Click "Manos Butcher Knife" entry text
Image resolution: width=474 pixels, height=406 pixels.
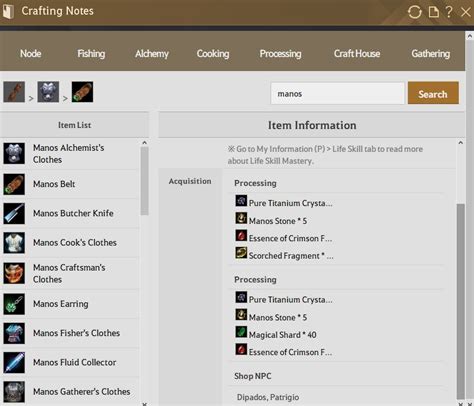point(73,213)
